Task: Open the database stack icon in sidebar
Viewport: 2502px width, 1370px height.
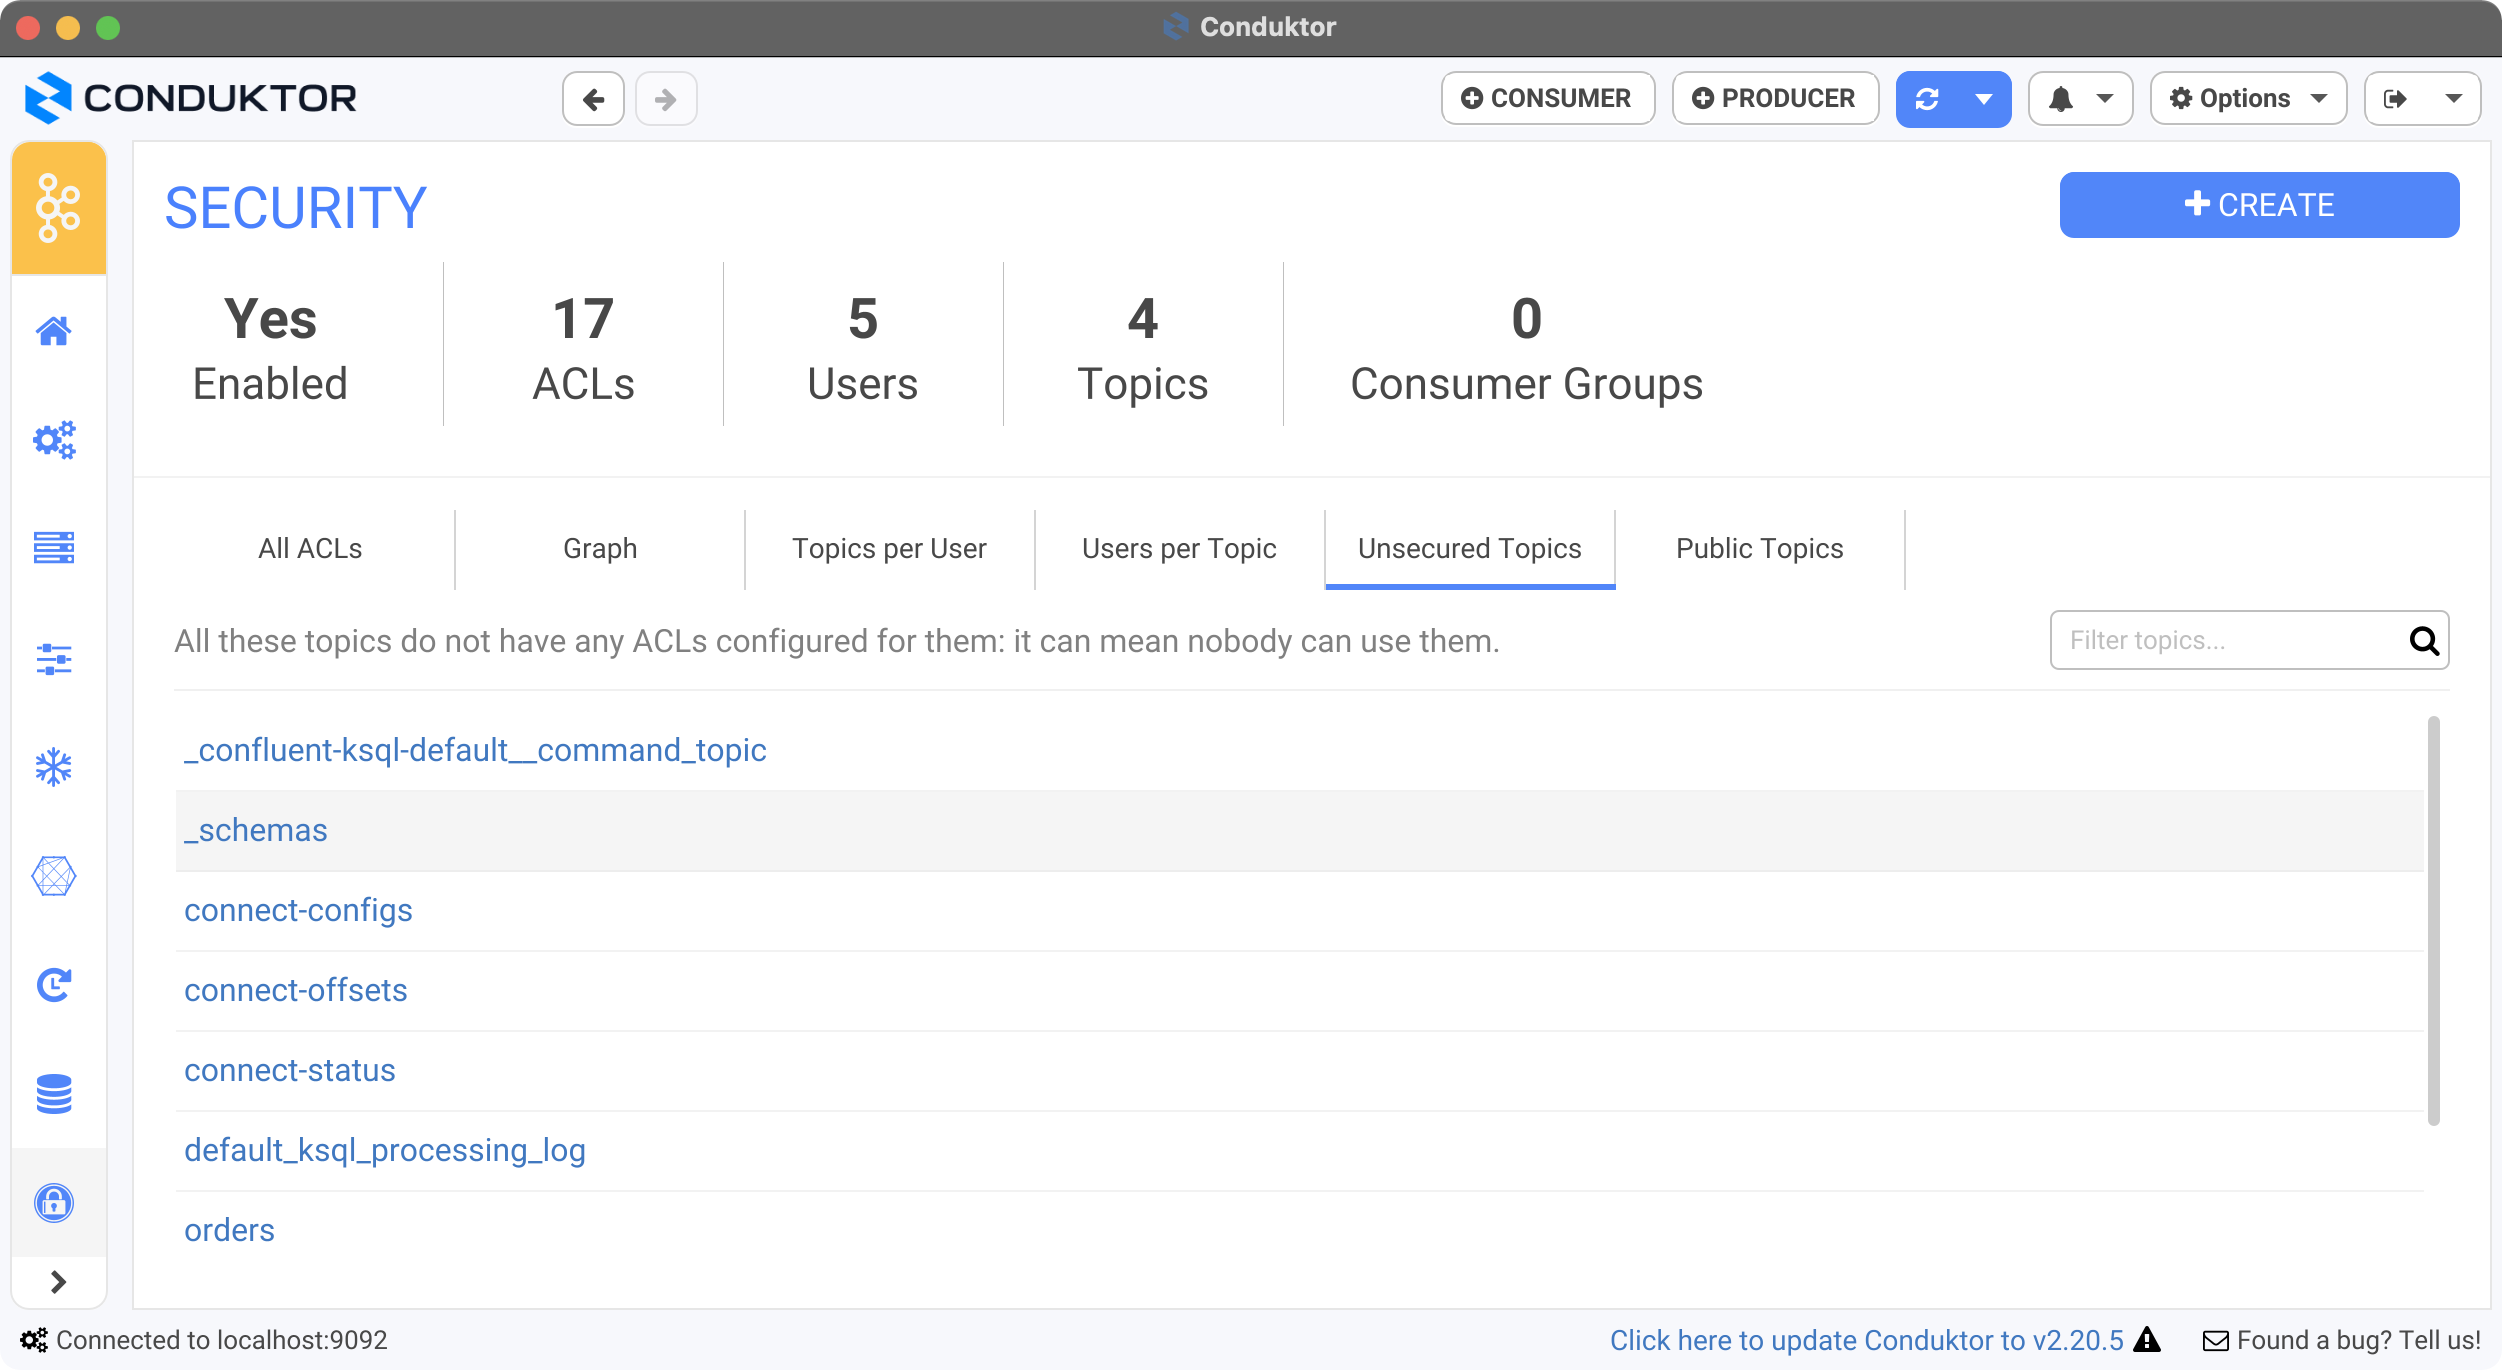Action: tap(54, 1094)
